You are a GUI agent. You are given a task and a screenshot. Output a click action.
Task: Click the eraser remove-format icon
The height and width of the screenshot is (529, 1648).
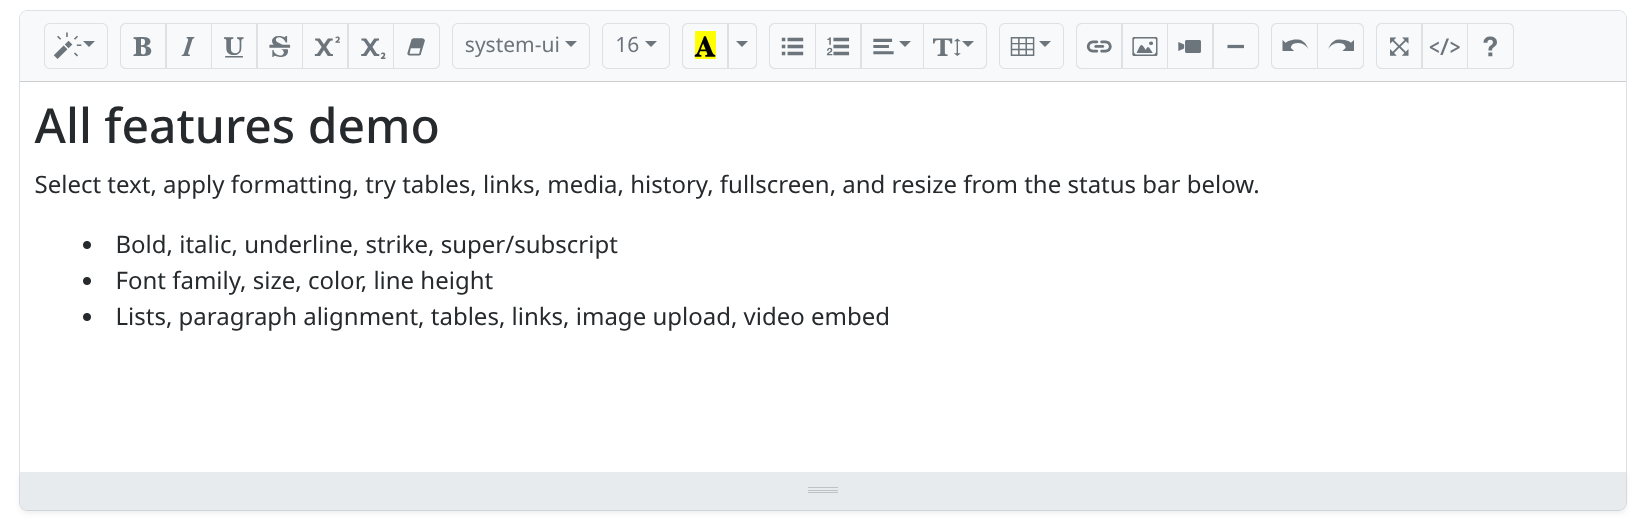[417, 46]
